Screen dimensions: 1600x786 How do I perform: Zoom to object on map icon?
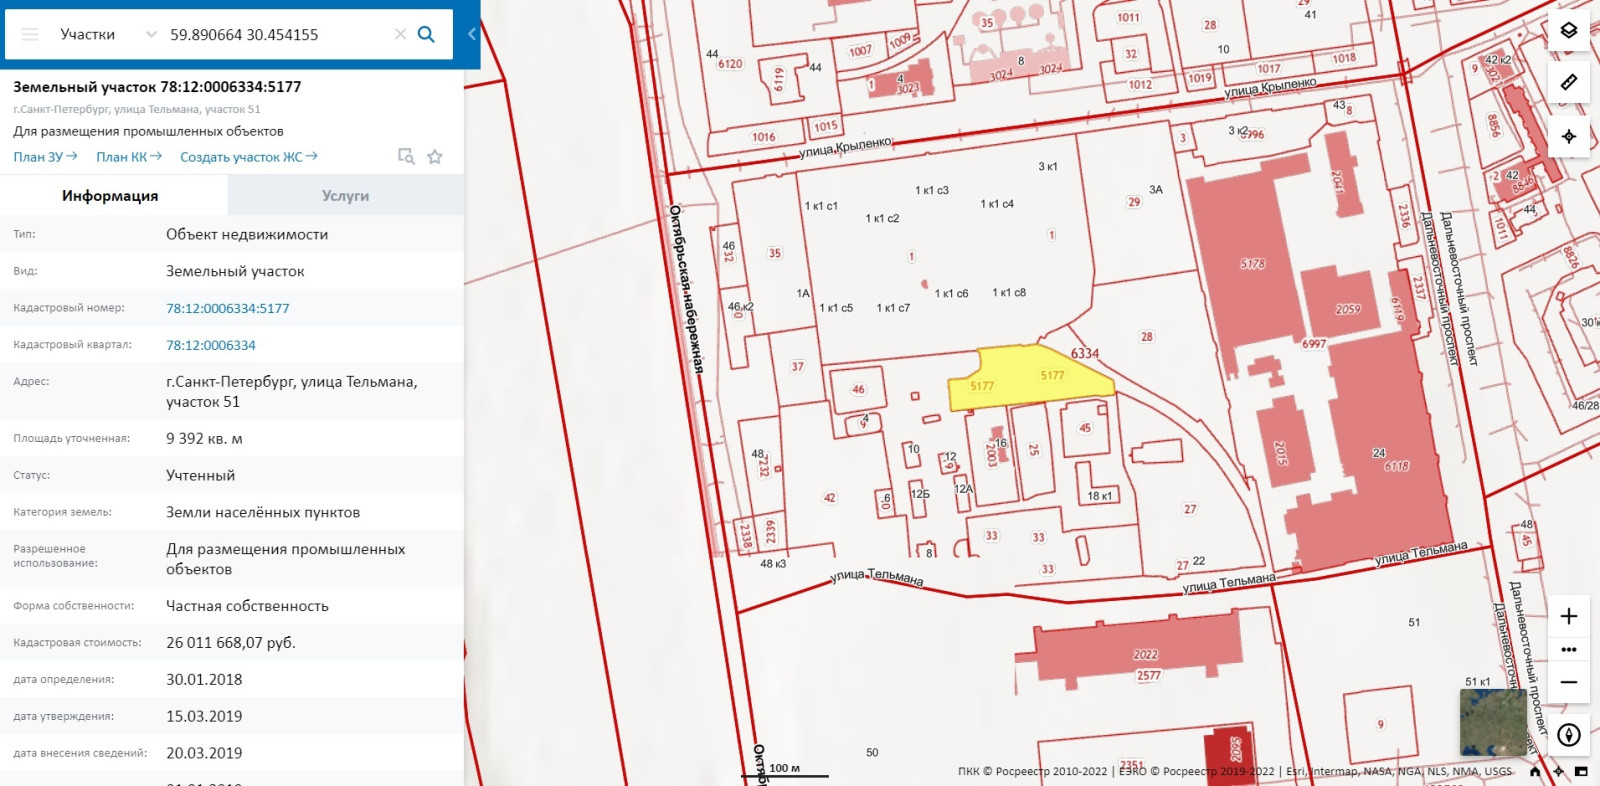coord(406,156)
